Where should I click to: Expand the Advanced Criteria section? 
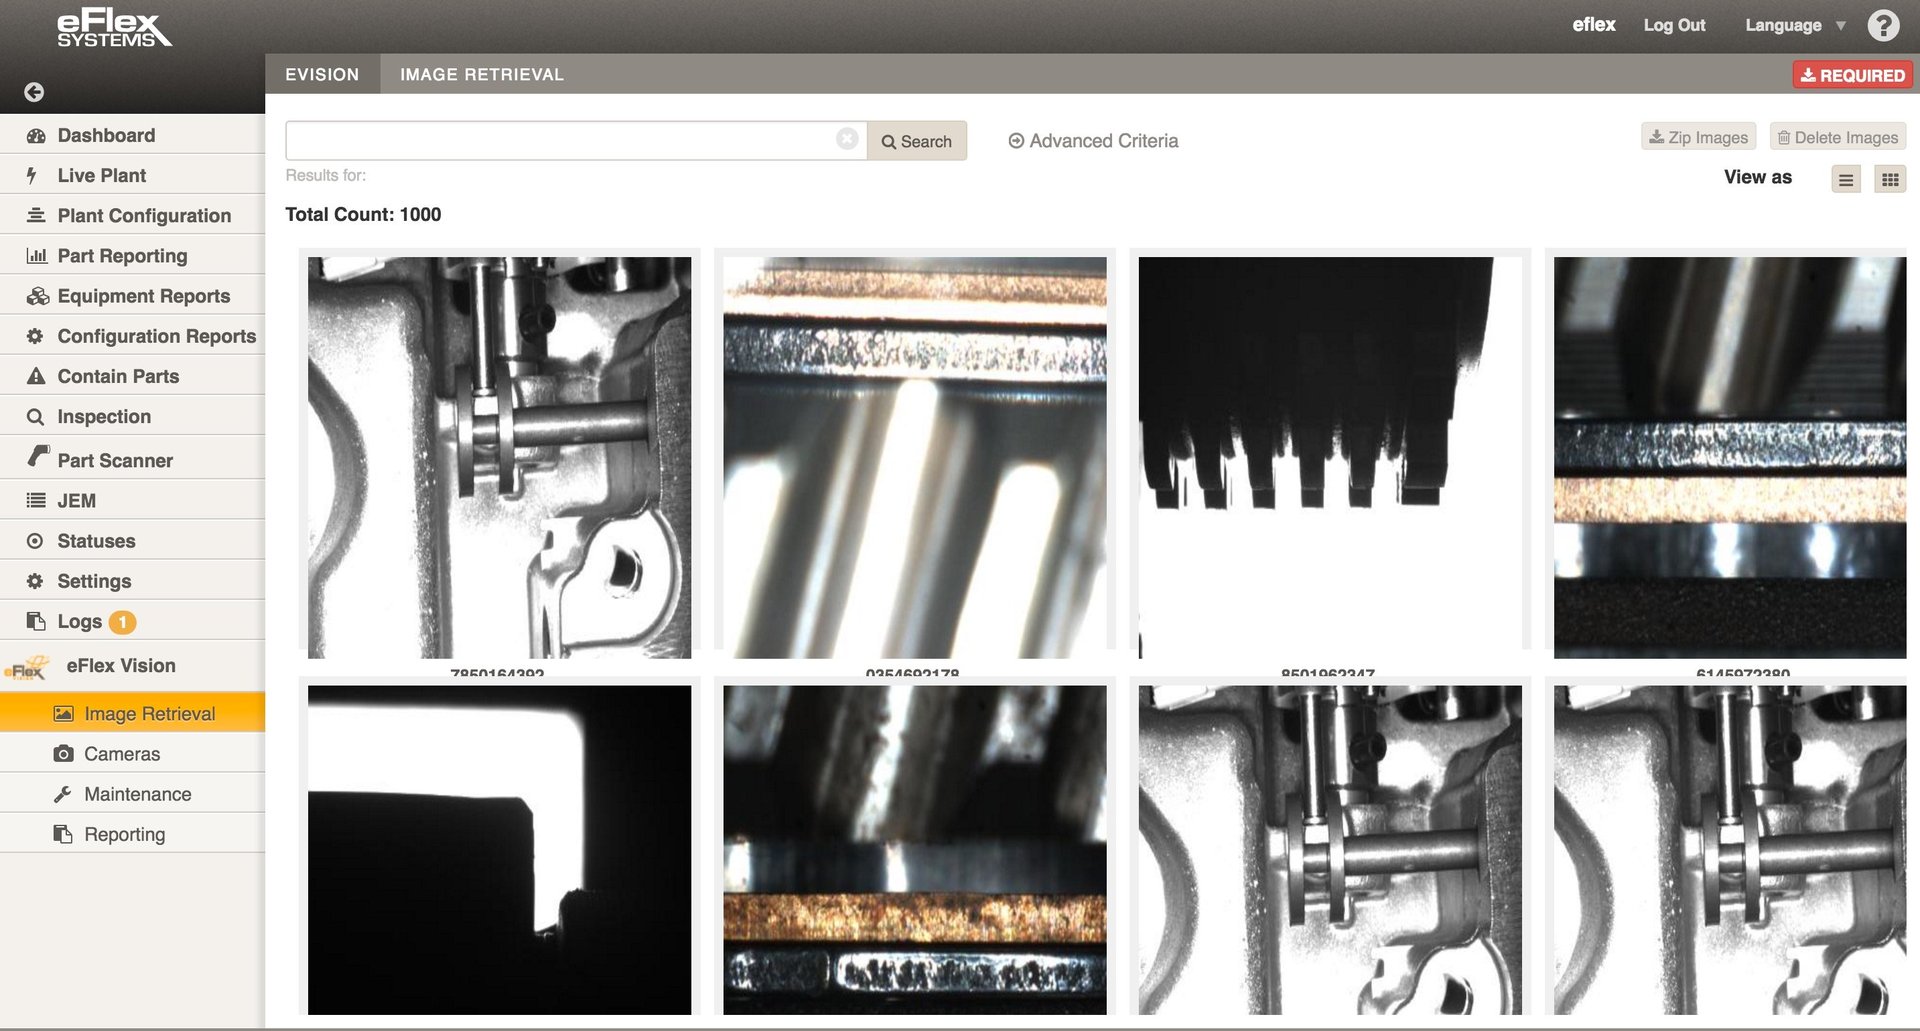click(1093, 141)
